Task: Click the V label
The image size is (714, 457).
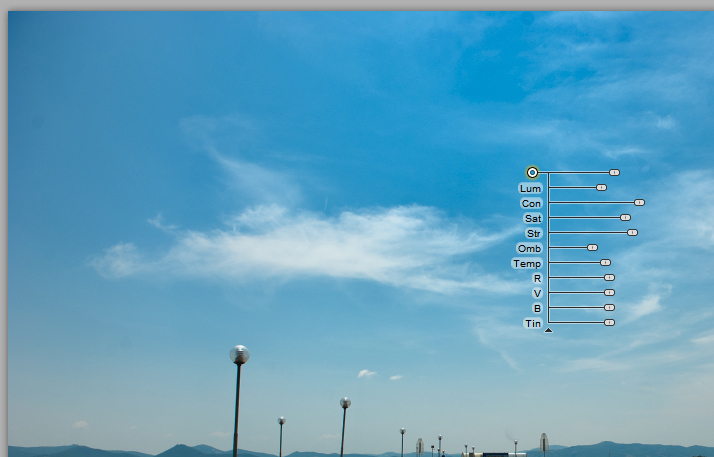Action: coord(537,294)
